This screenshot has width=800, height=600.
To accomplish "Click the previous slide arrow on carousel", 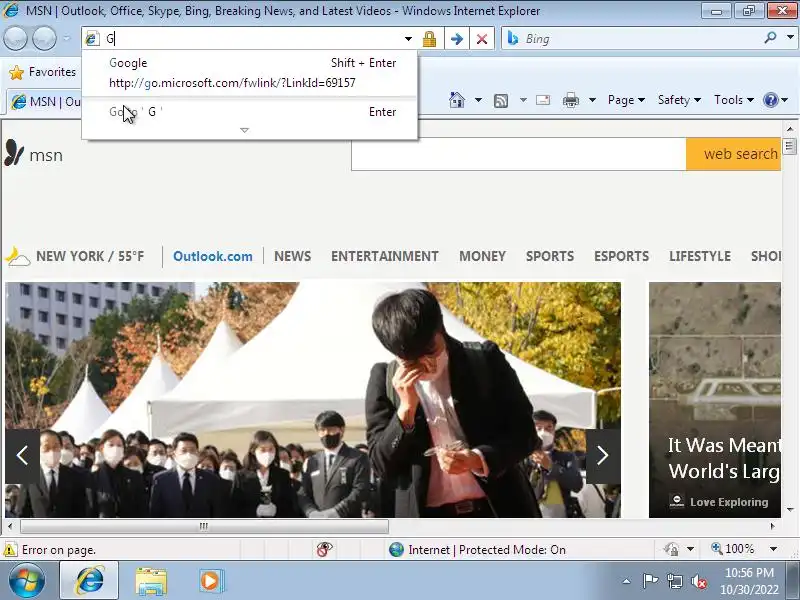I will coord(22,456).
